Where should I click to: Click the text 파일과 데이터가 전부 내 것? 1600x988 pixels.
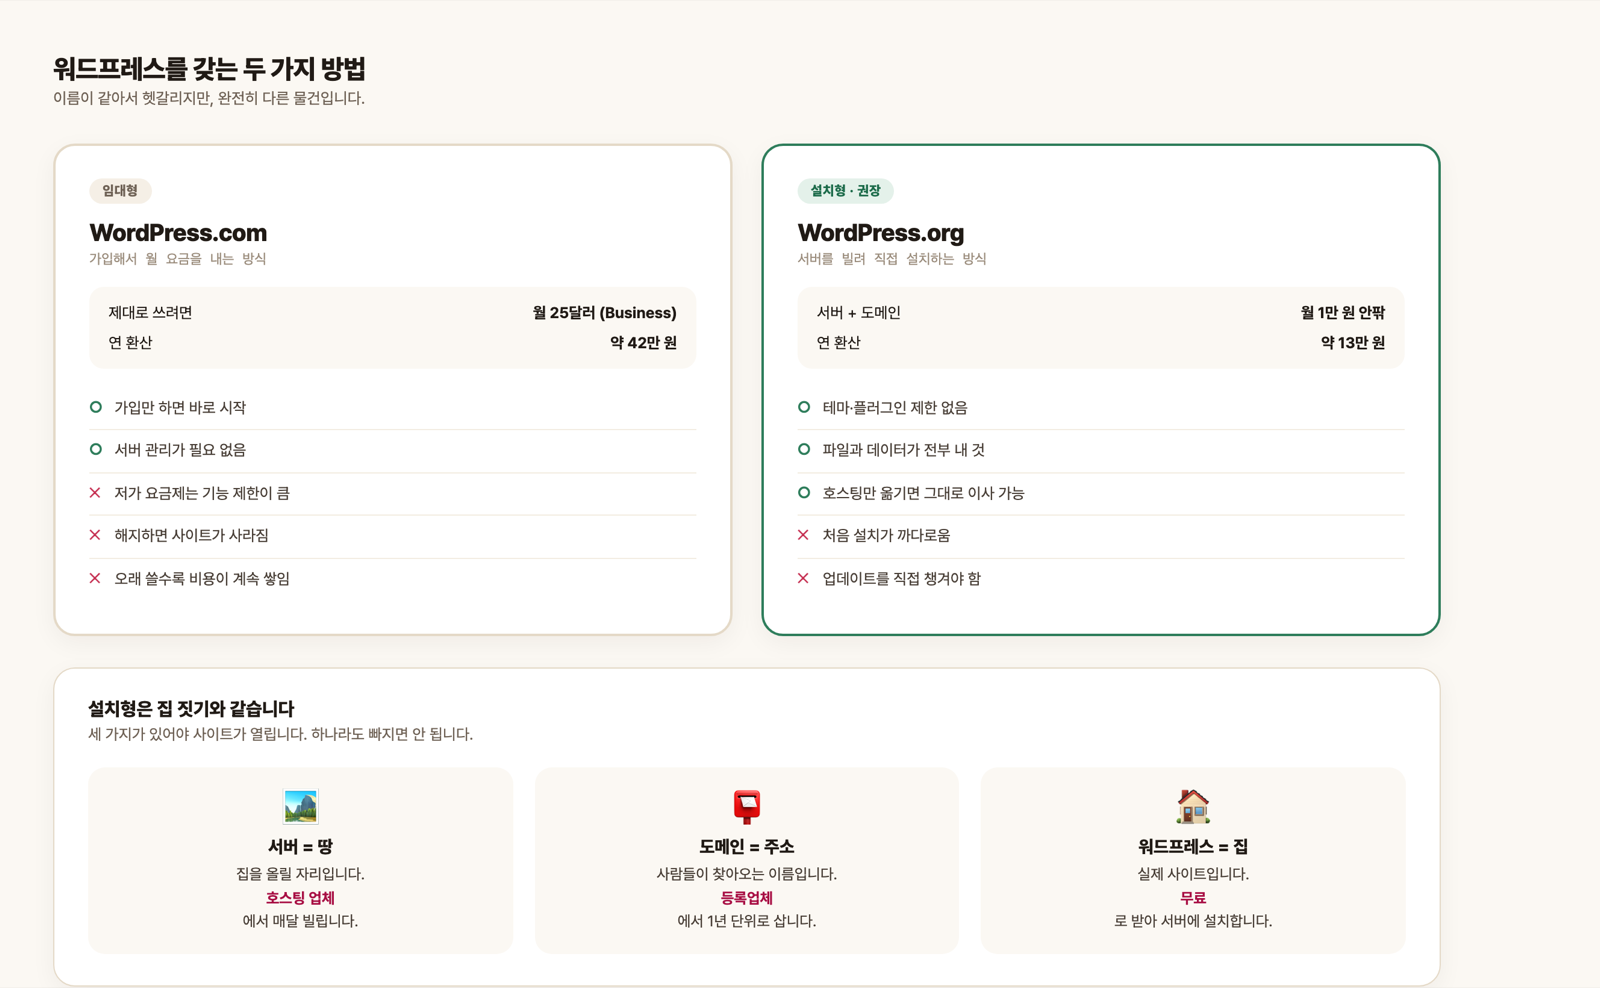click(x=903, y=450)
